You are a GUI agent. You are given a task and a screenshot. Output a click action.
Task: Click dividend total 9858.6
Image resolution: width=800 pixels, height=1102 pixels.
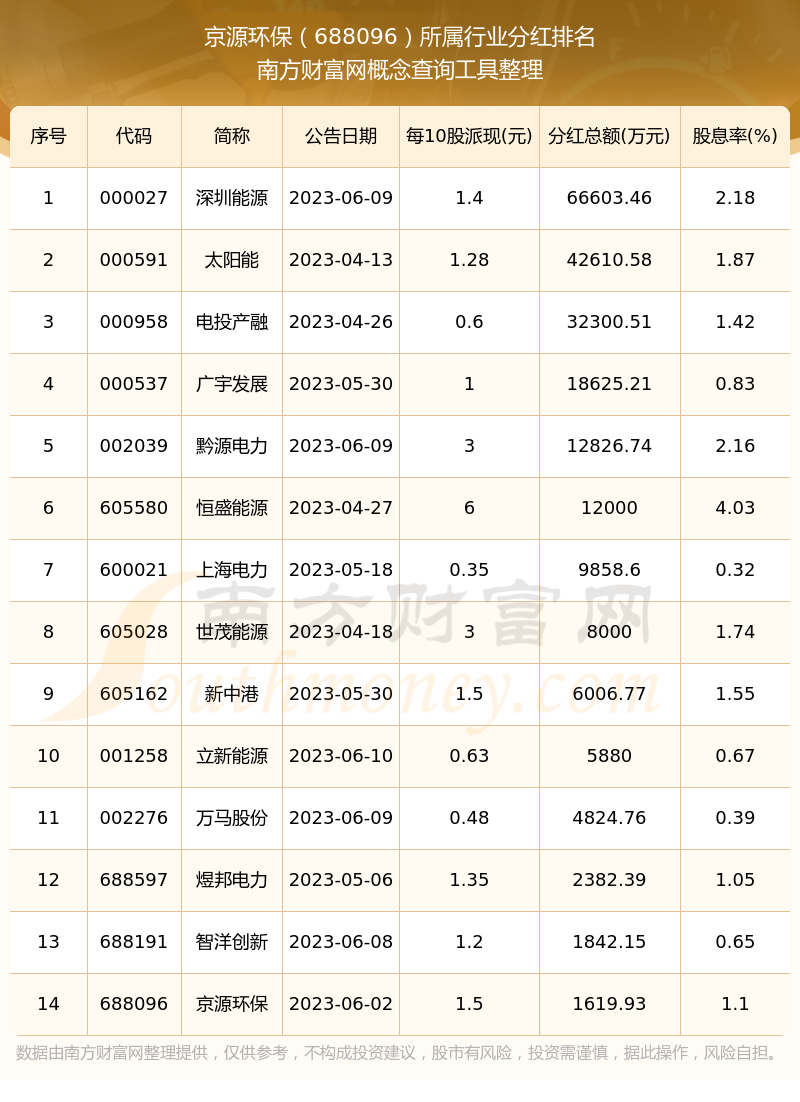tap(609, 570)
